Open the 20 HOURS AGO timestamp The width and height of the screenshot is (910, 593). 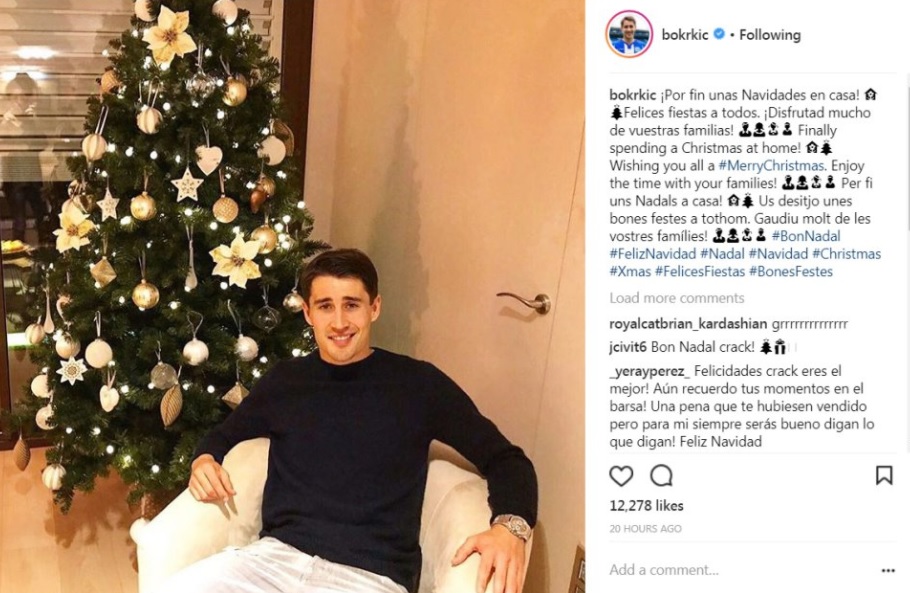coord(645,529)
